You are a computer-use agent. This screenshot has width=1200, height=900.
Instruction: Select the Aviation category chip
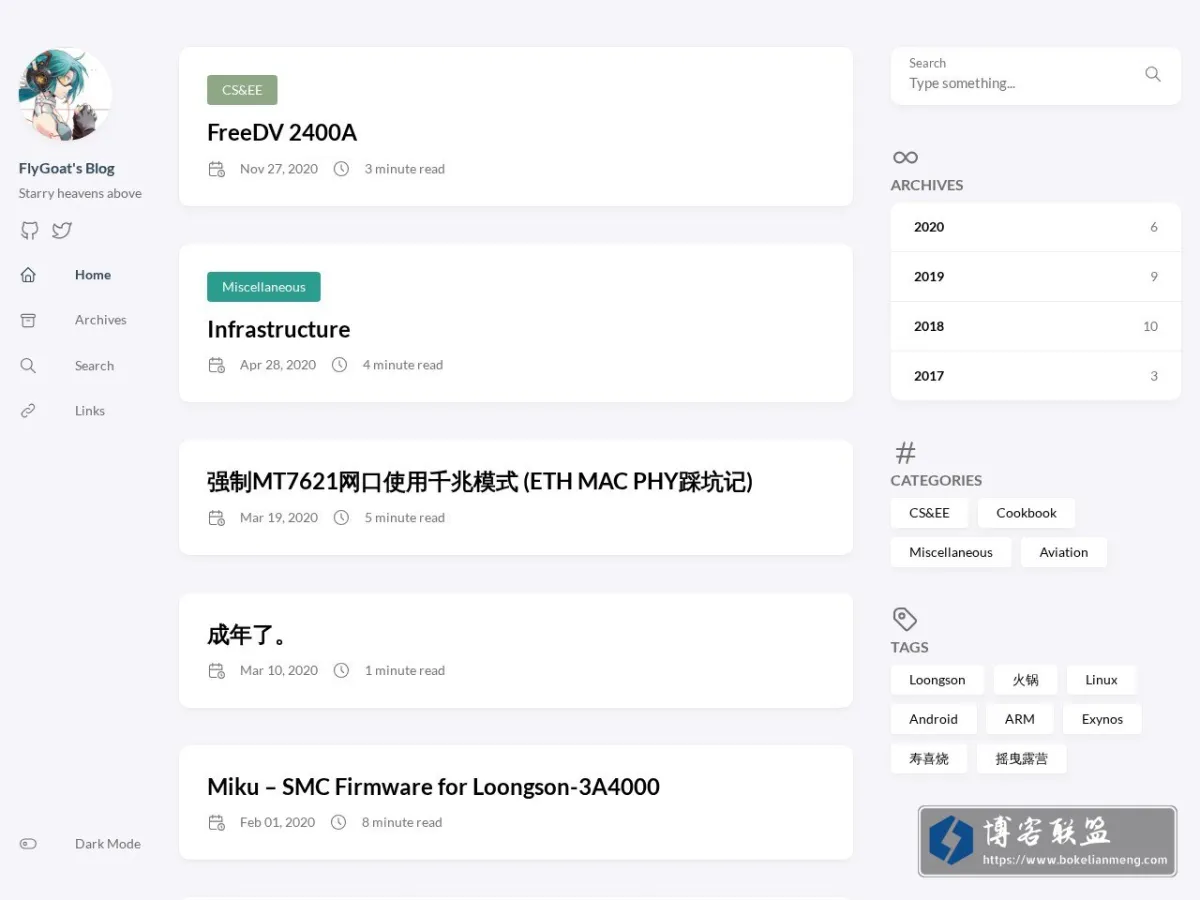pyautogui.click(x=1063, y=552)
